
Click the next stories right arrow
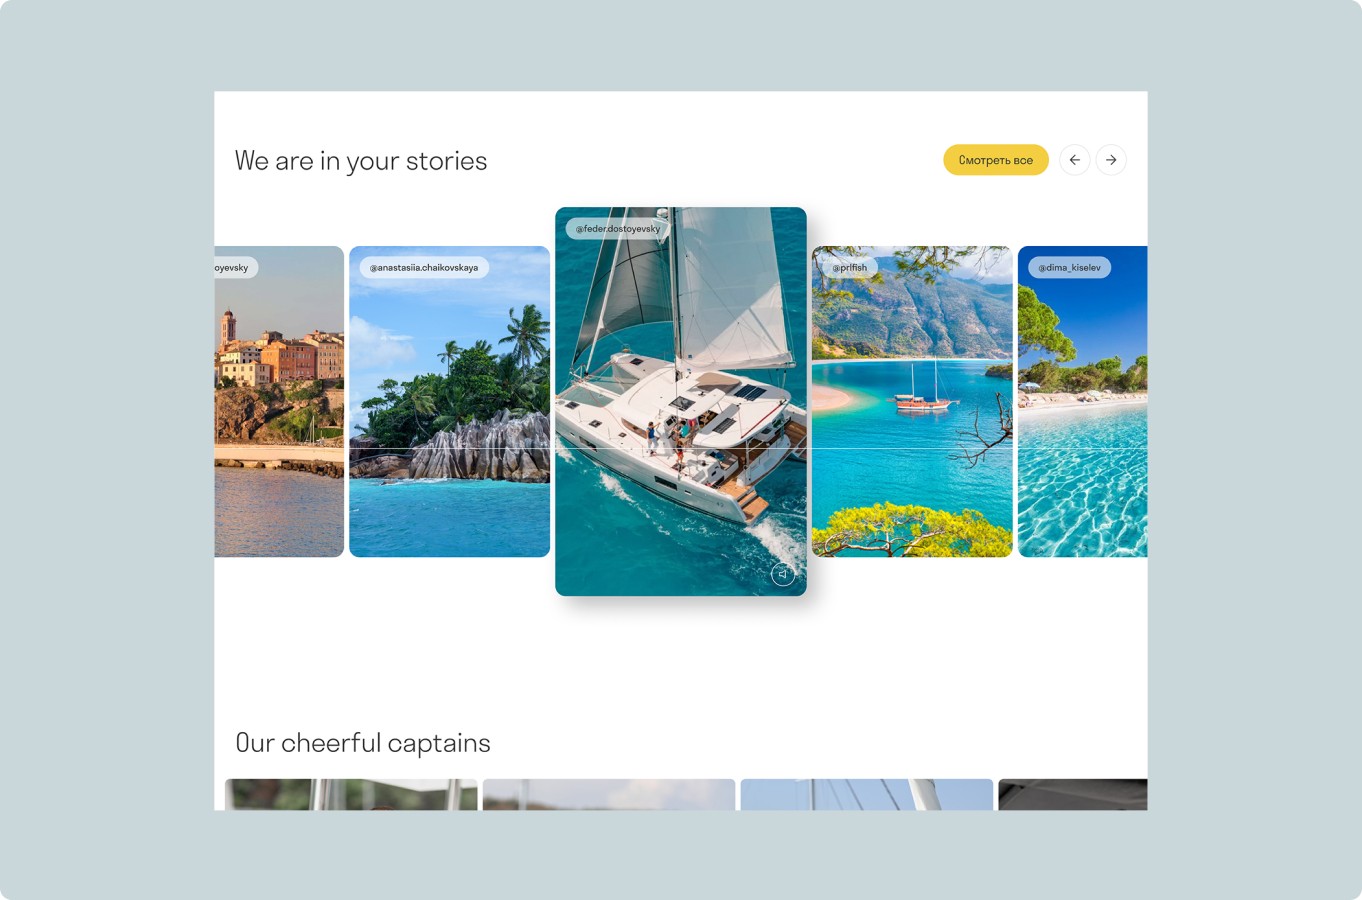[1111, 160]
